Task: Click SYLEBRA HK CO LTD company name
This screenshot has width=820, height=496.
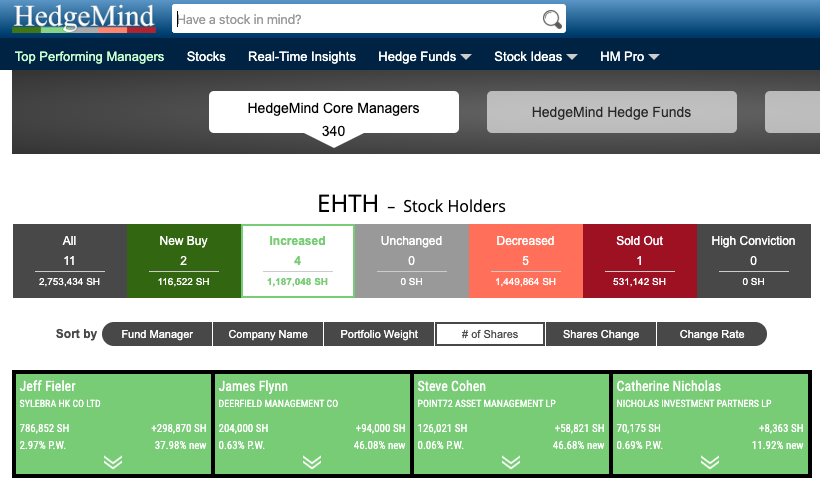Action: click(x=60, y=404)
